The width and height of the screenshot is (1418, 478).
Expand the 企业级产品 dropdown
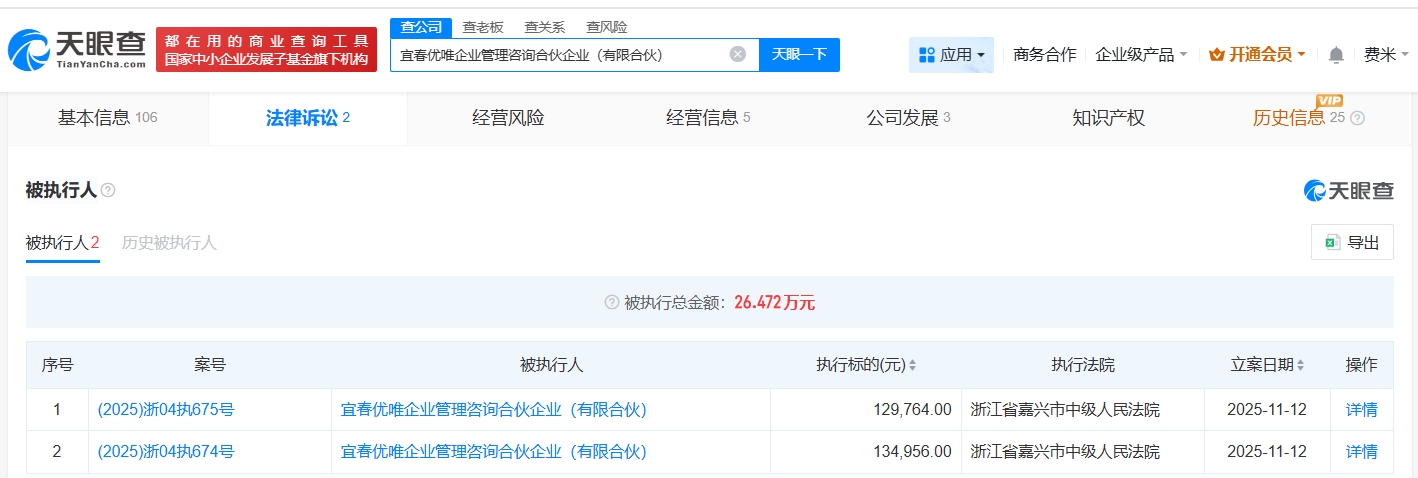point(1141,55)
